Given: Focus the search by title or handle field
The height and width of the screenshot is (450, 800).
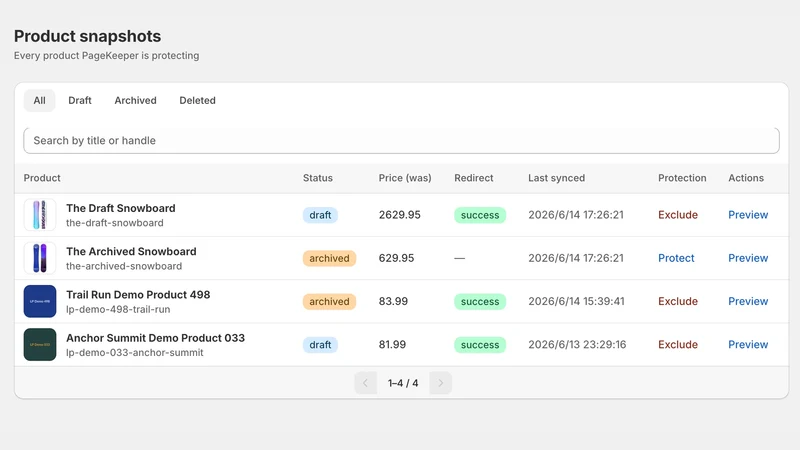Looking at the screenshot, I should (x=401, y=140).
